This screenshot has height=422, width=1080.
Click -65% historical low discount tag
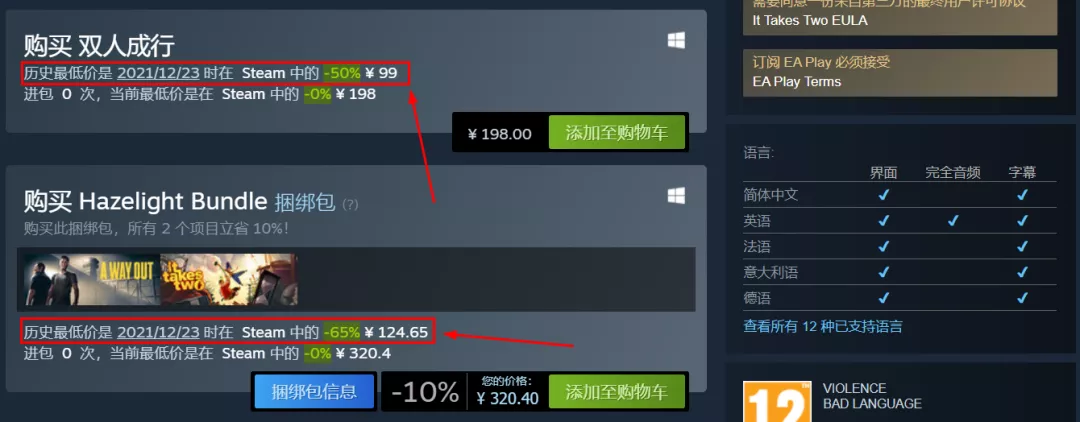[342, 333]
